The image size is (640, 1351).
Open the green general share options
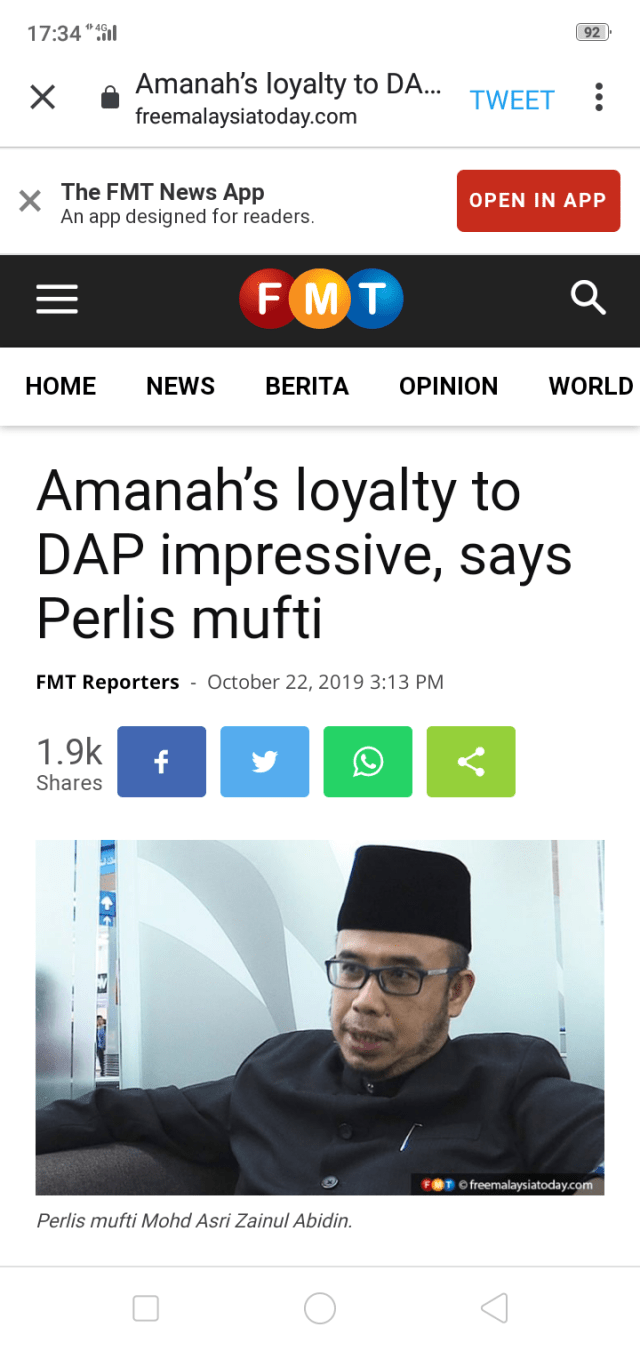point(470,762)
